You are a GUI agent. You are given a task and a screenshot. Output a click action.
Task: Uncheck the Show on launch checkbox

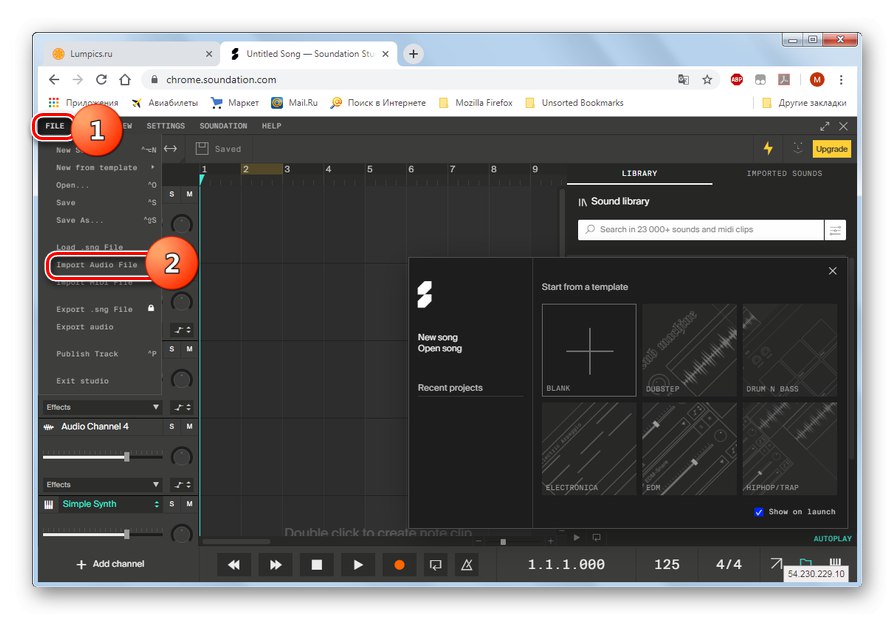click(x=759, y=512)
